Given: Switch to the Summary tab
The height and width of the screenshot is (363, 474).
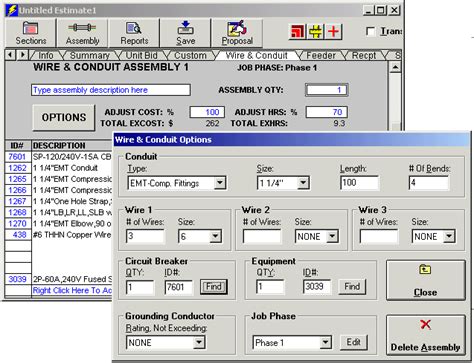Looking at the screenshot, I should [89, 55].
